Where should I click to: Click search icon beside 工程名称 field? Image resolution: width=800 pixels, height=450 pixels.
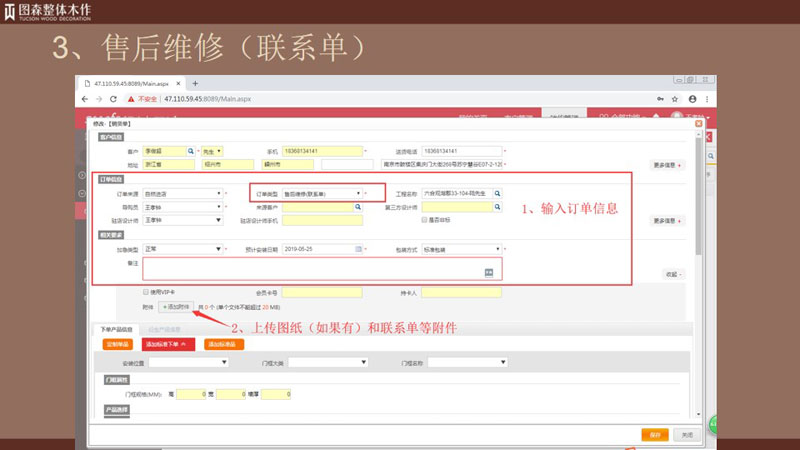tap(496, 194)
